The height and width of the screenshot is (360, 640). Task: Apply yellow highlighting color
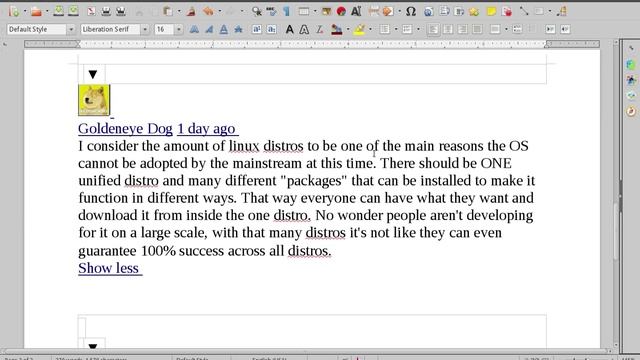(x=359, y=29)
